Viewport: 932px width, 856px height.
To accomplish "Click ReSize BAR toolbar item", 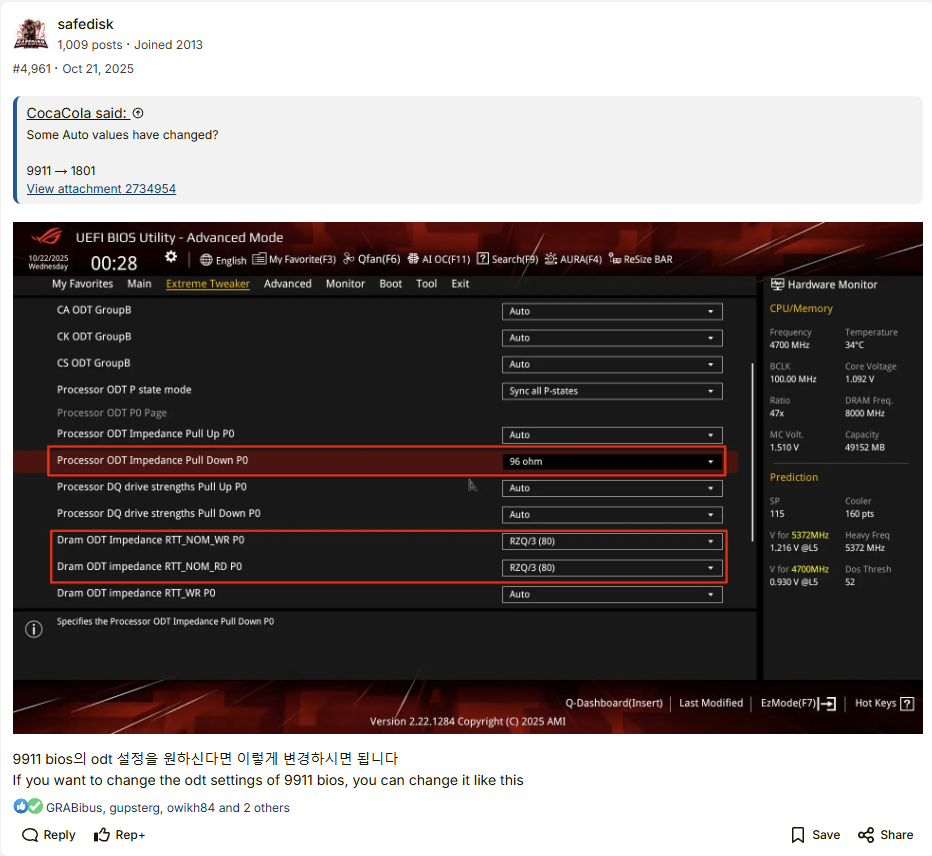I will click(x=641, y=259).
